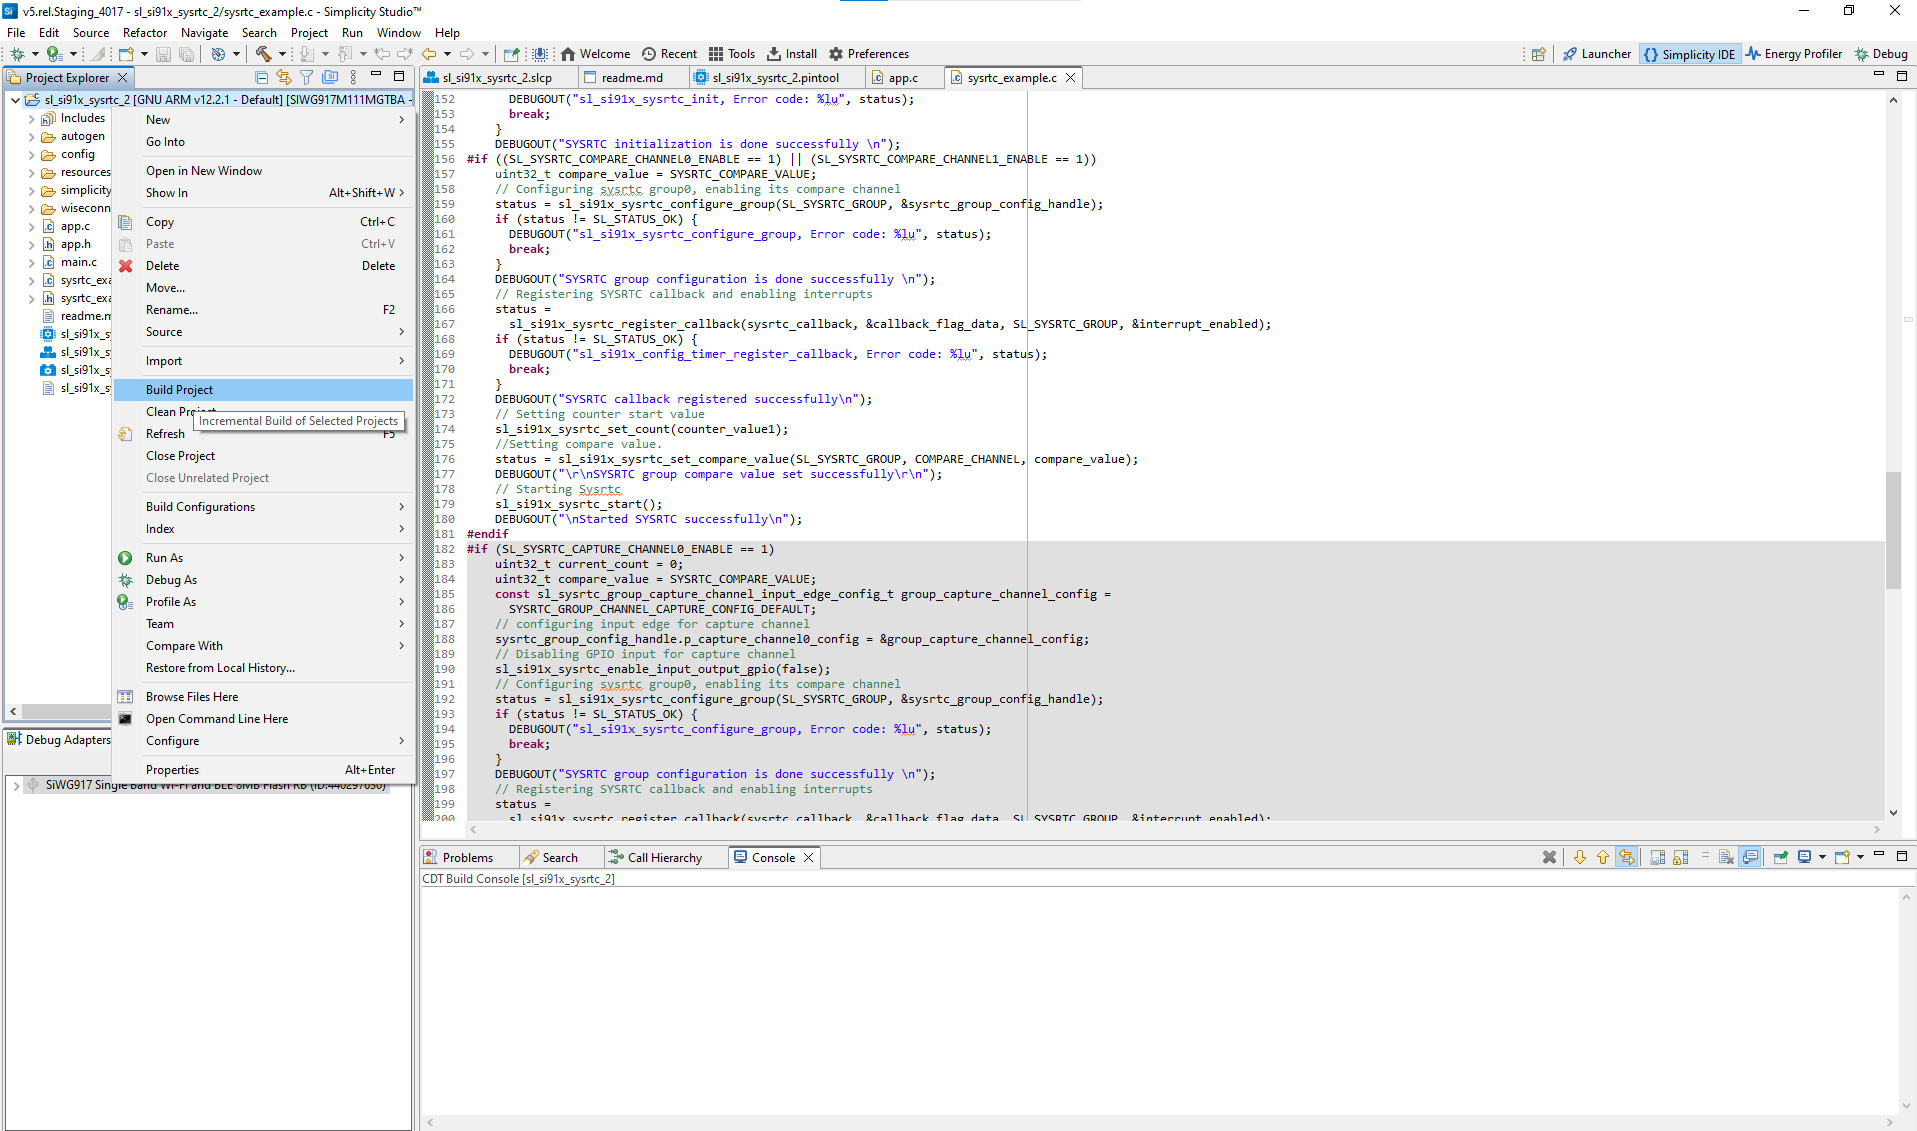Expand the resources folder in Project Explorer
This screenshot has width=1917, height=1131.
(33, 172)
